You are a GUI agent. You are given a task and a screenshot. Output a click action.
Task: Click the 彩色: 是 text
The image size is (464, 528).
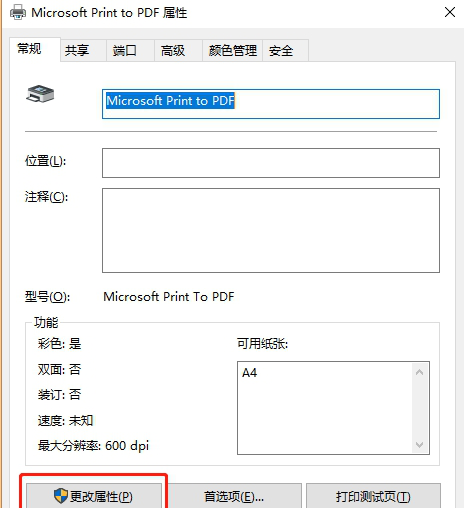coord(60,344)
